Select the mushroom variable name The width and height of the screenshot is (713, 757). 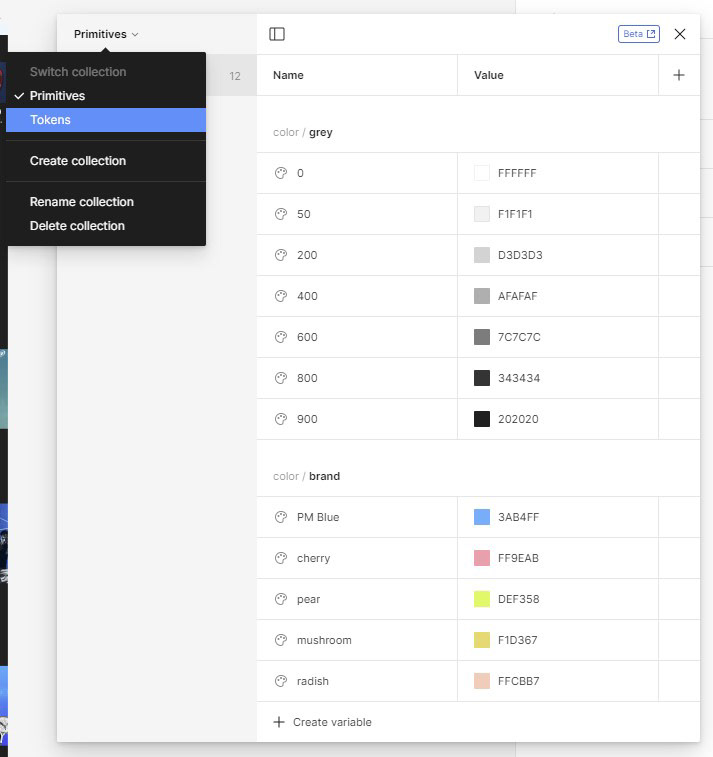(324, 641)
